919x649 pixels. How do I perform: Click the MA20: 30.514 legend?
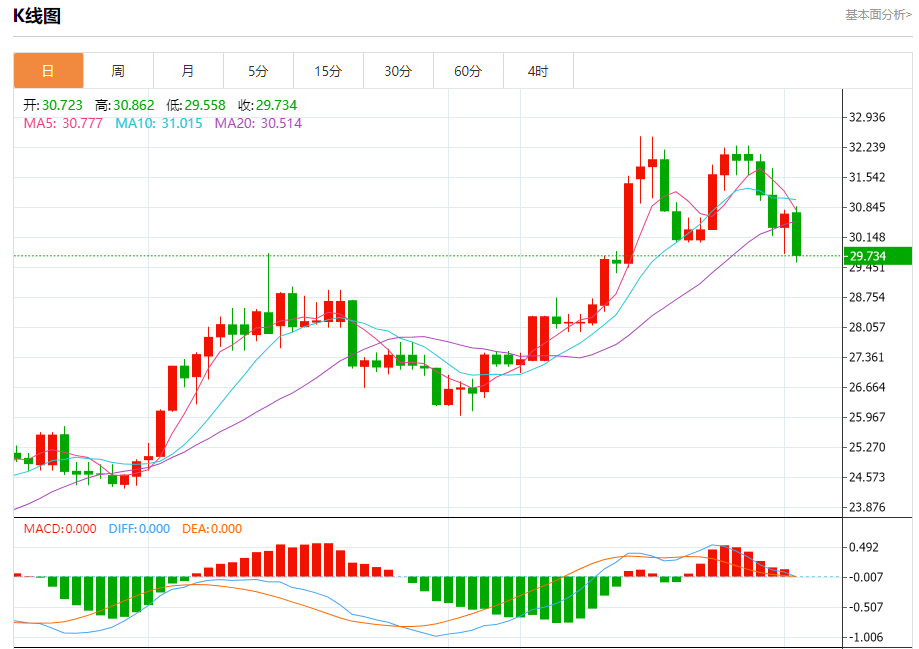258,123
